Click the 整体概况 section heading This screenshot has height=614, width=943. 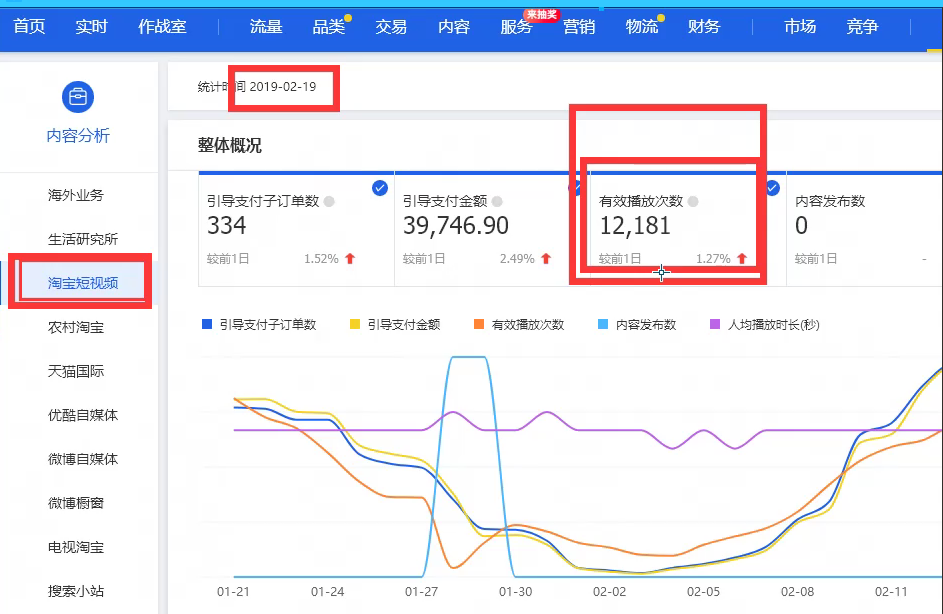tap(229, 146)
